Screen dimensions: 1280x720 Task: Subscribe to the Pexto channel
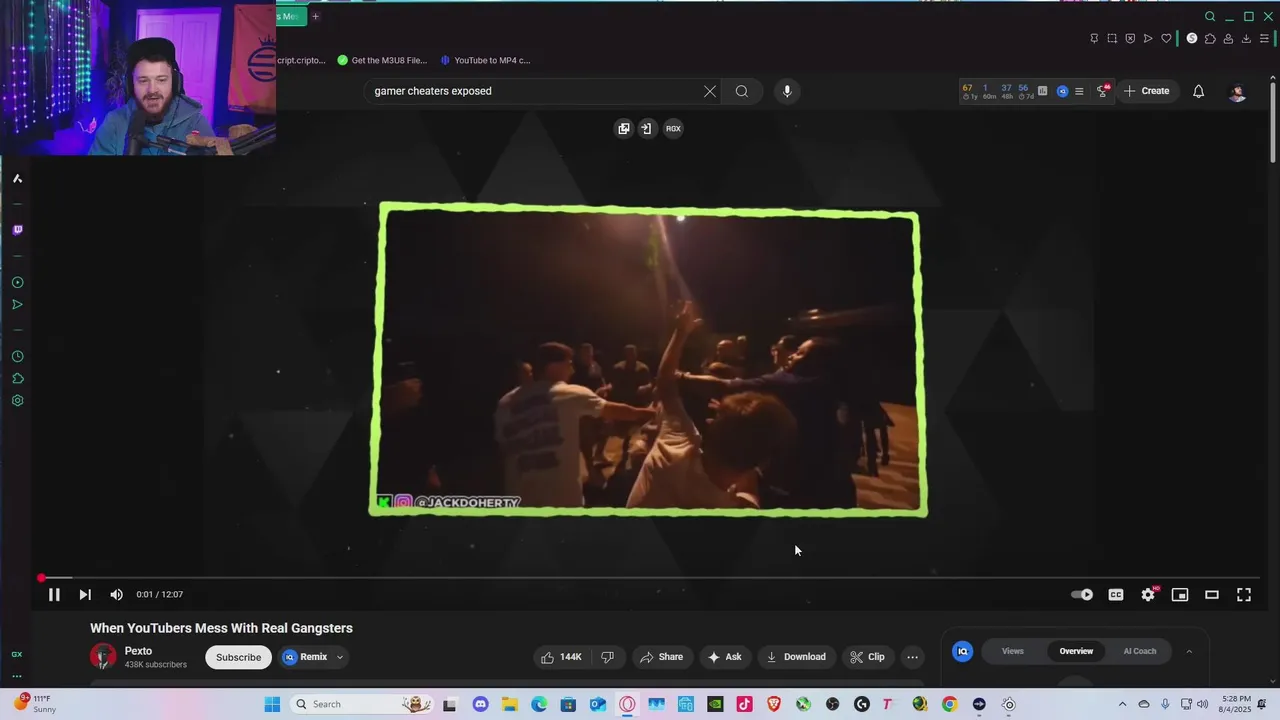[239, 657]
